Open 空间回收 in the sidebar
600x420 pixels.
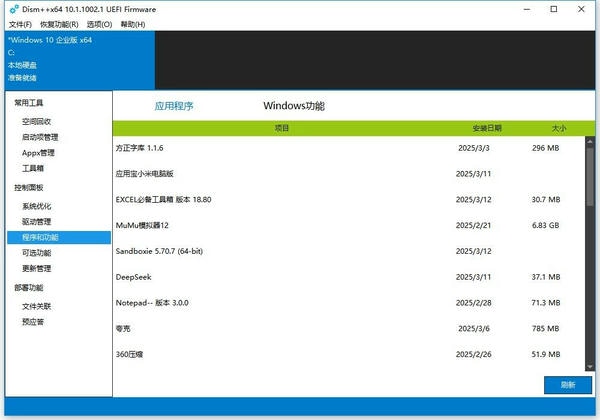(x=36, y=122)
